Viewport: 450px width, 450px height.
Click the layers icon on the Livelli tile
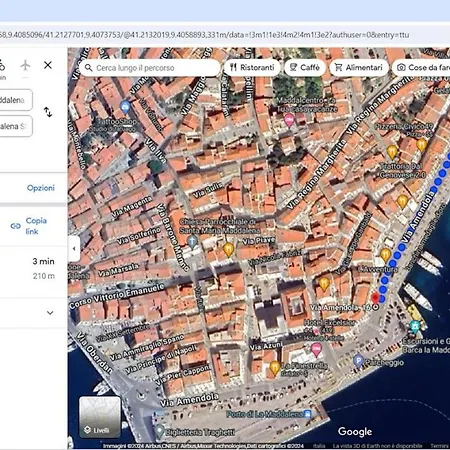point(87,430)
